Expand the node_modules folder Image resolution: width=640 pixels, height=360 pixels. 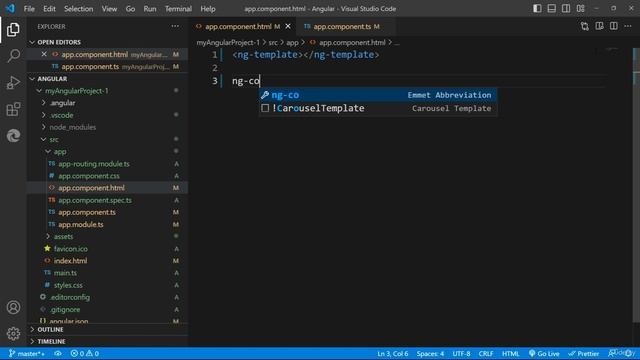[108, 127]
